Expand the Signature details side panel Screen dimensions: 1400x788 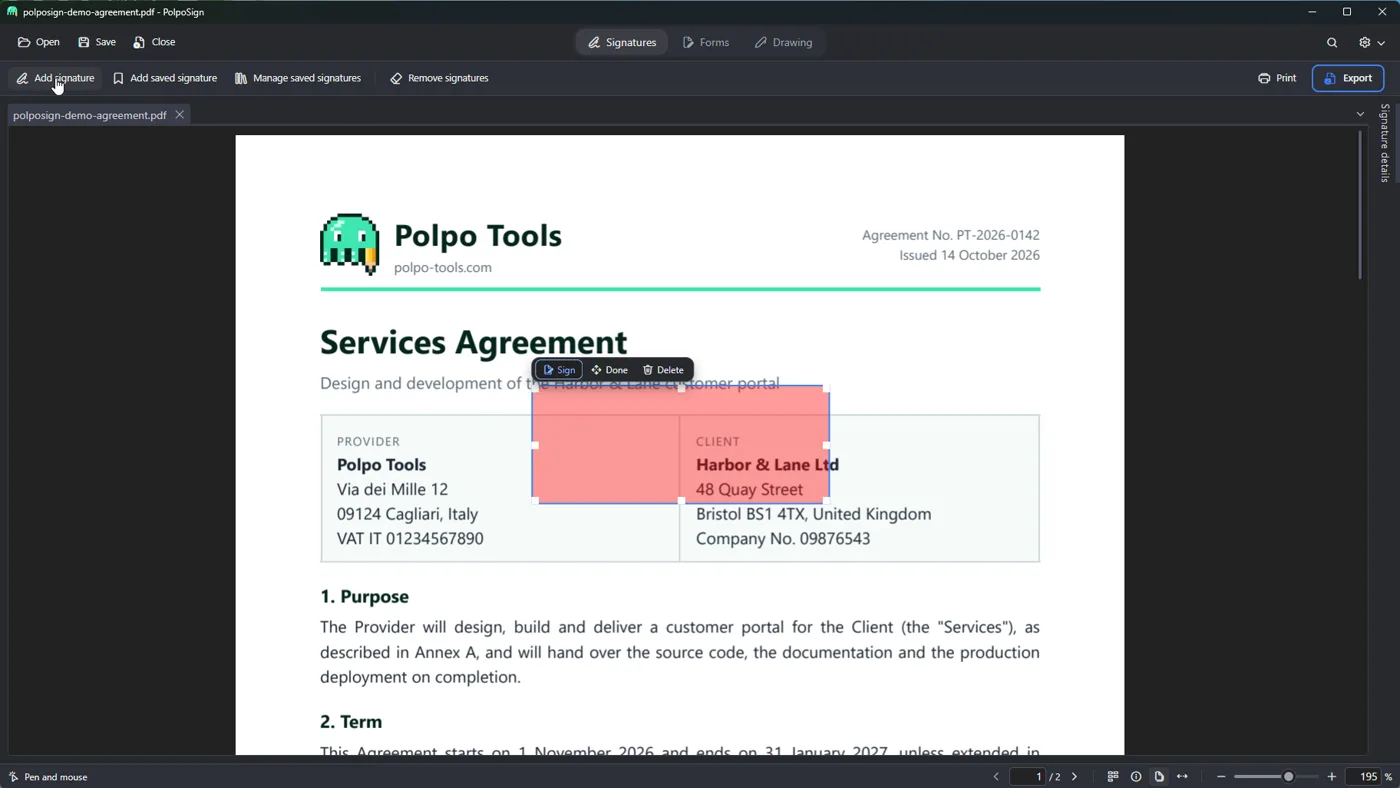[1385, 143]
